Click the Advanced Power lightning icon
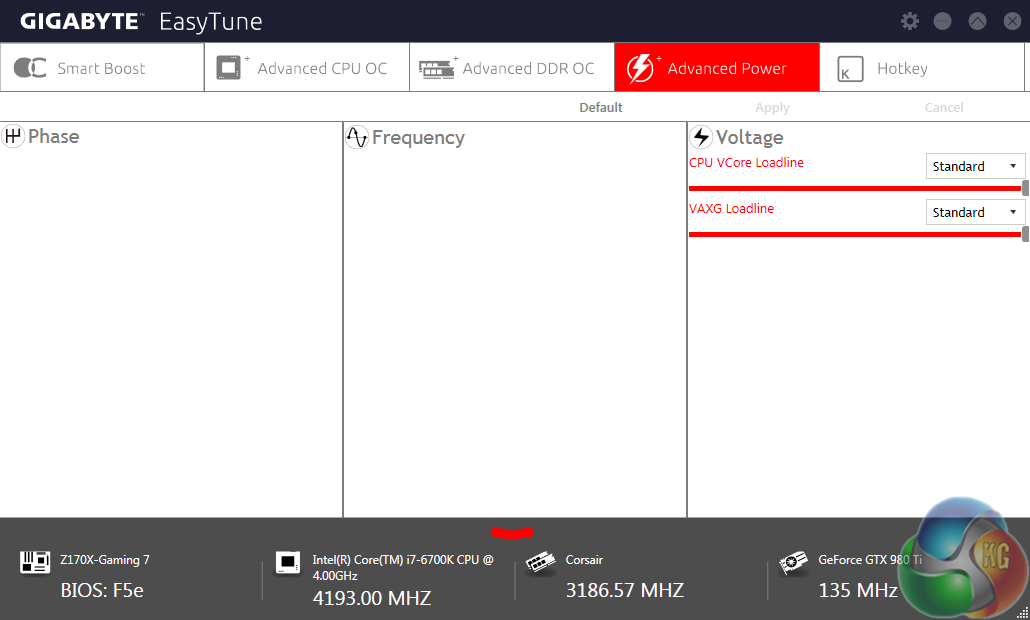Screen dimensions: 1030x620 (x=640, y=68)
